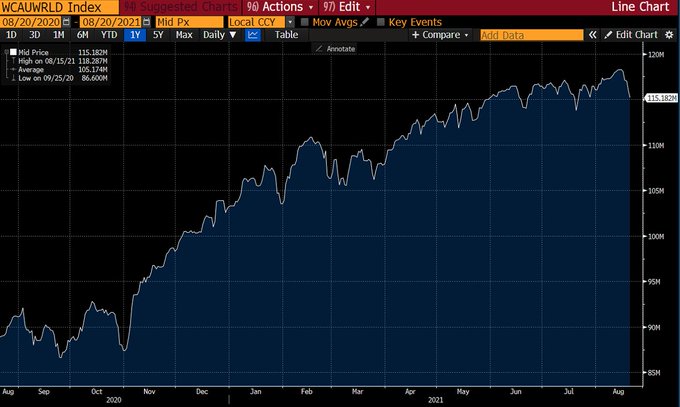Image resolution: width=680 pixels, height=407 pixels.
Task: Select the 1M time range tab
Action: tap(59, 35)
